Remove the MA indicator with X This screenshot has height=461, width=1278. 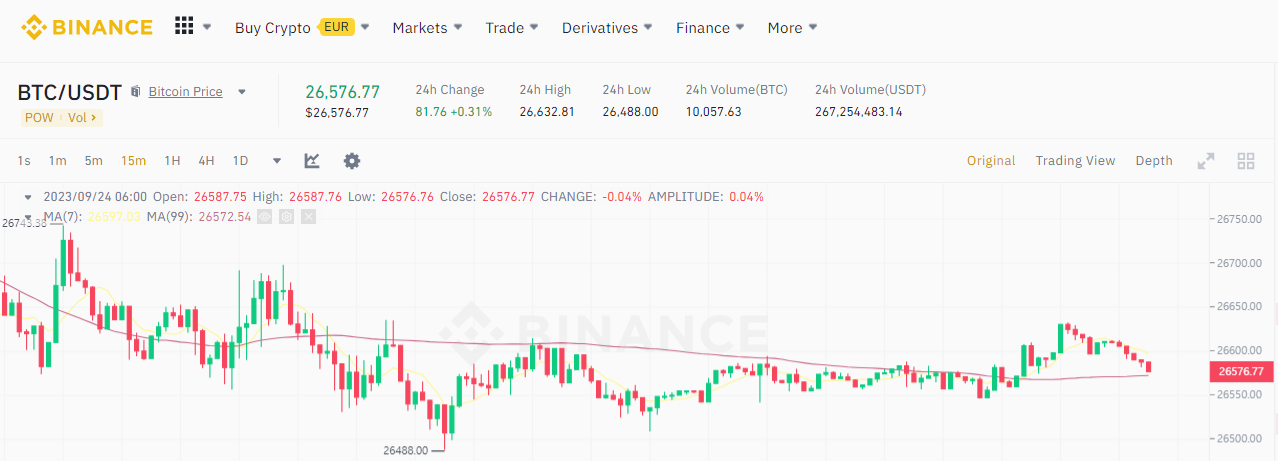[x=308, y=216]
